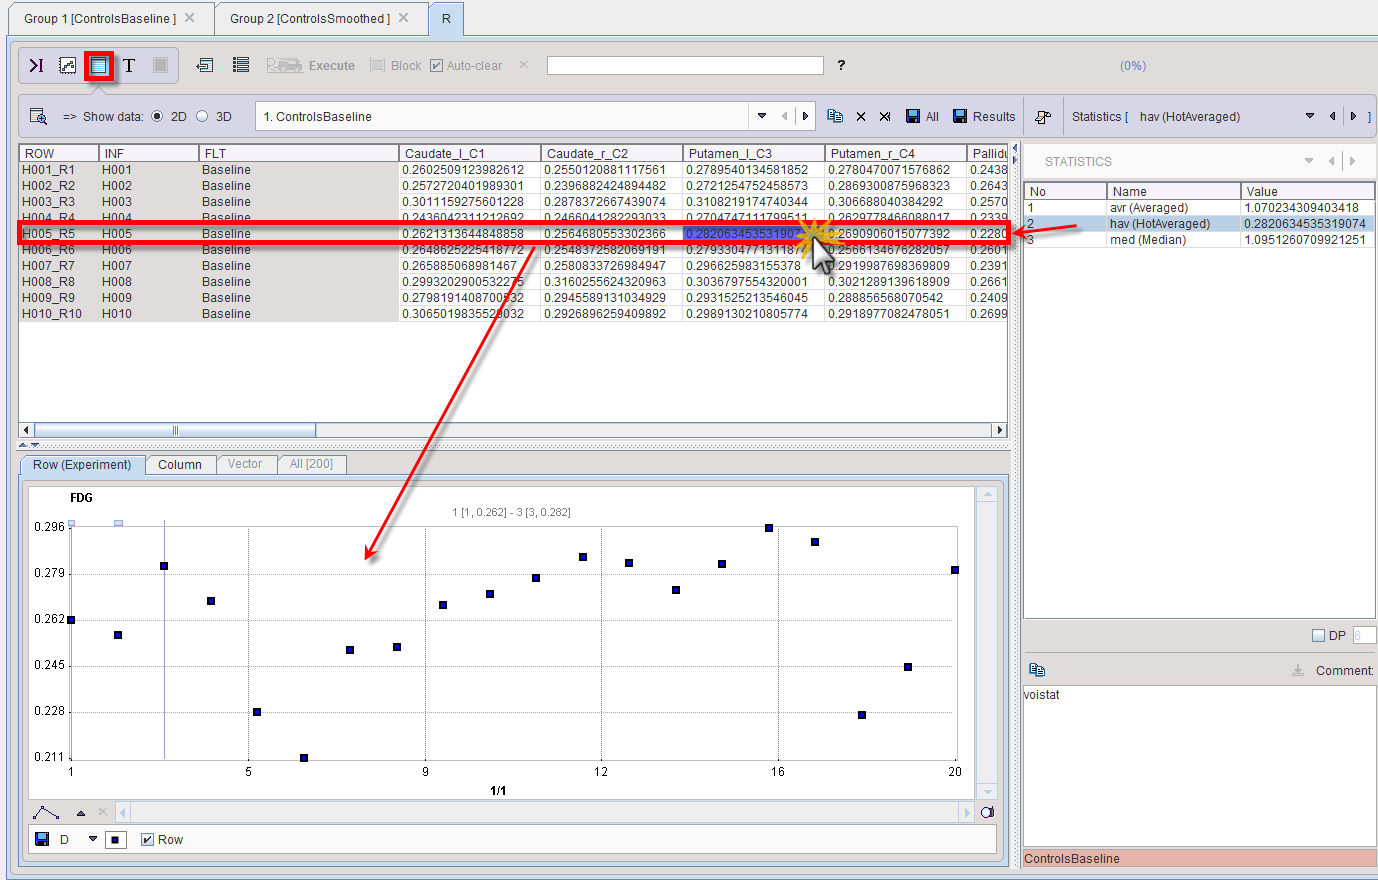1378x880 pixels.
Task: Select the 2D show data radio button
Action: pos(157,117)
